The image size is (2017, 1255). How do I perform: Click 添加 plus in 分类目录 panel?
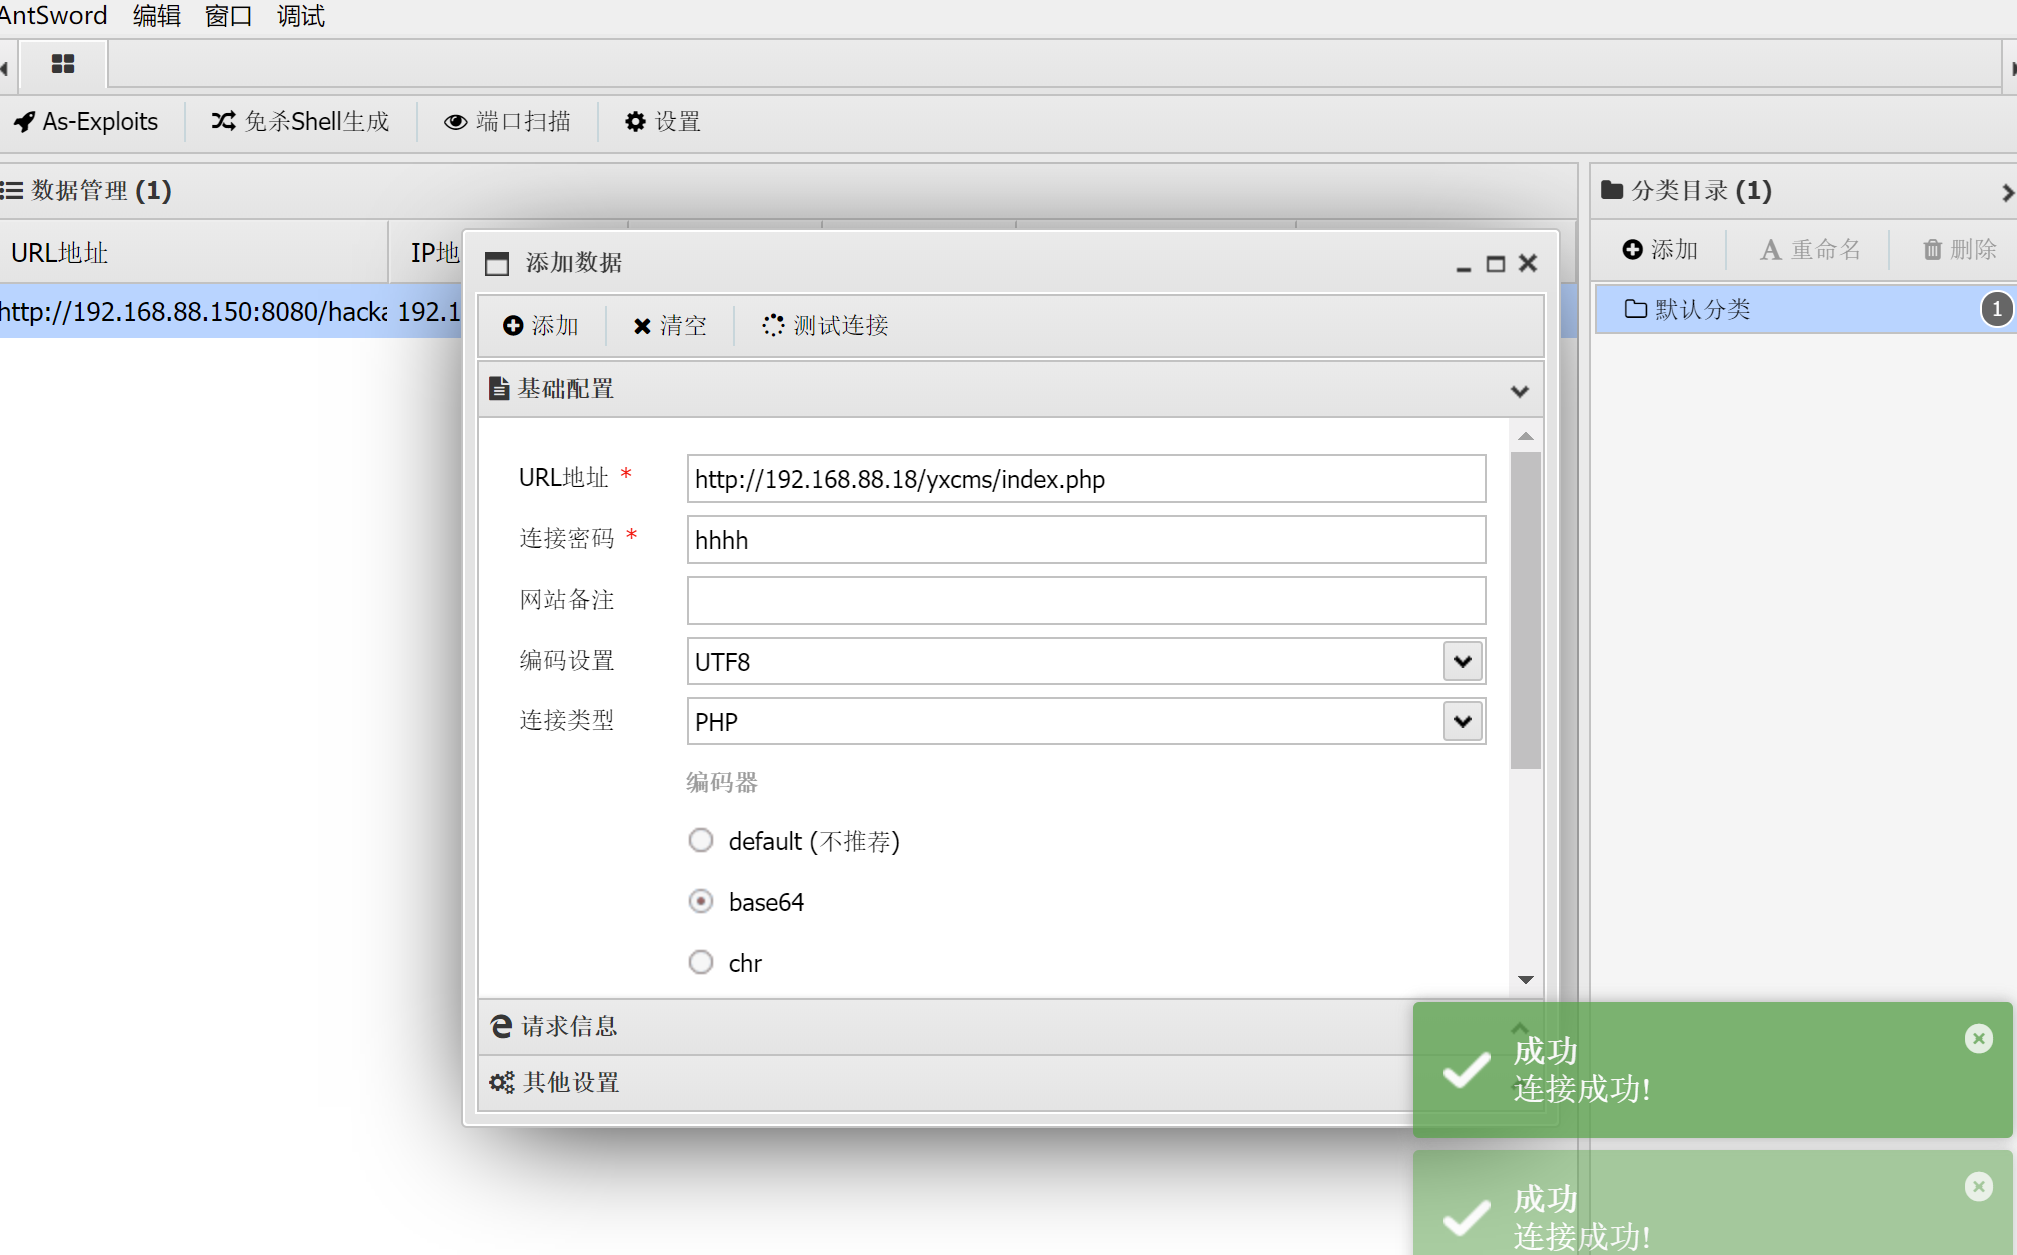1660,250
